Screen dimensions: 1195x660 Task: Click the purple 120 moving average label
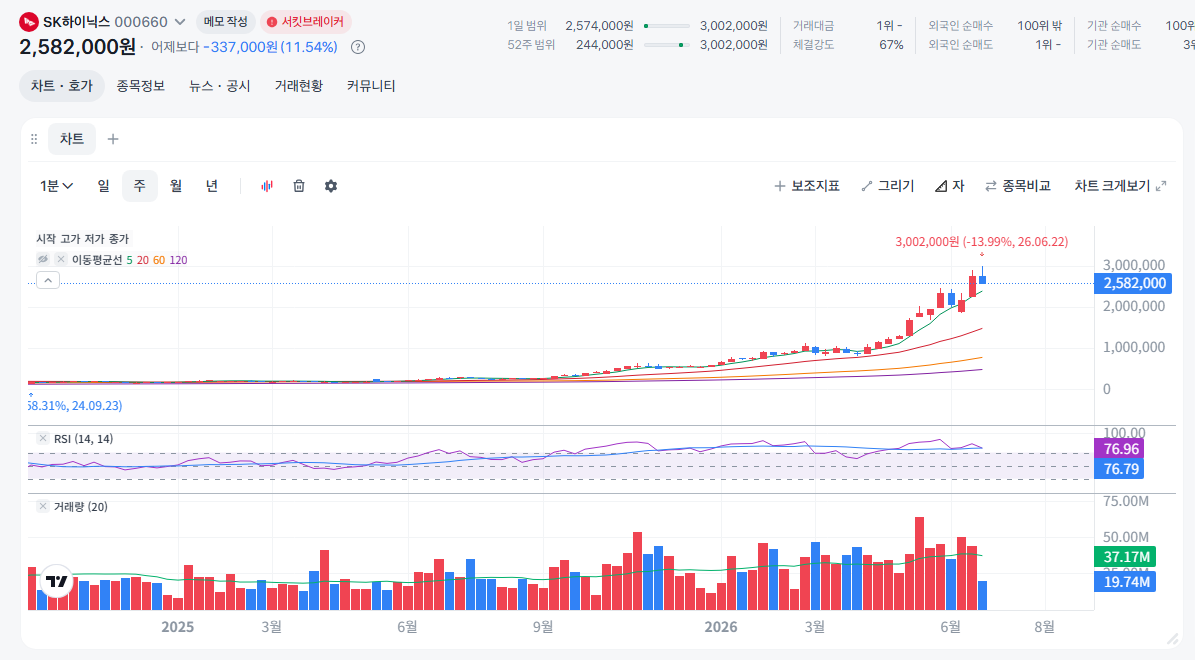pos(178,260)
